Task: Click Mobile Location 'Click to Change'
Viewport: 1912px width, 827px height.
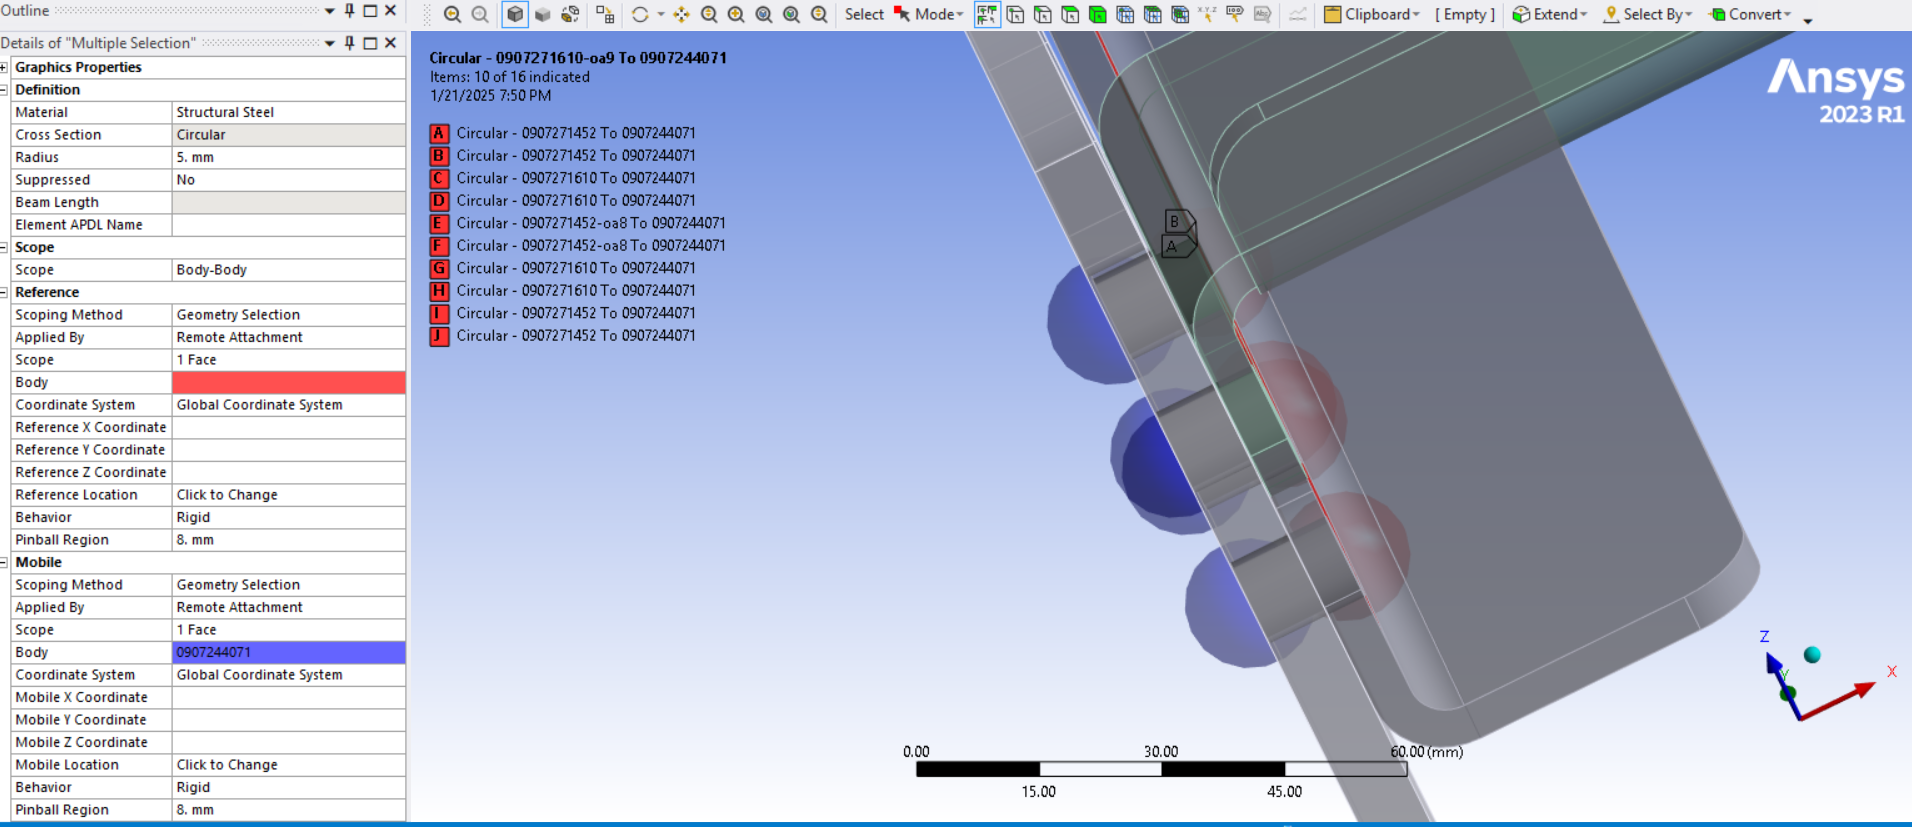Action: 288,765
